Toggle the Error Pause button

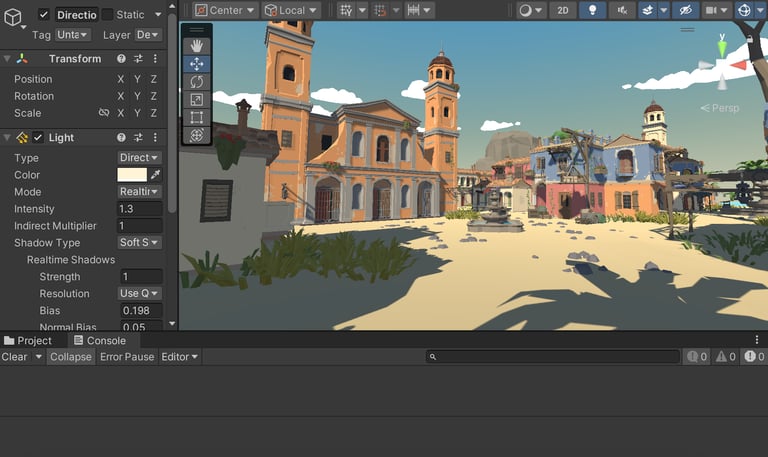126,357
